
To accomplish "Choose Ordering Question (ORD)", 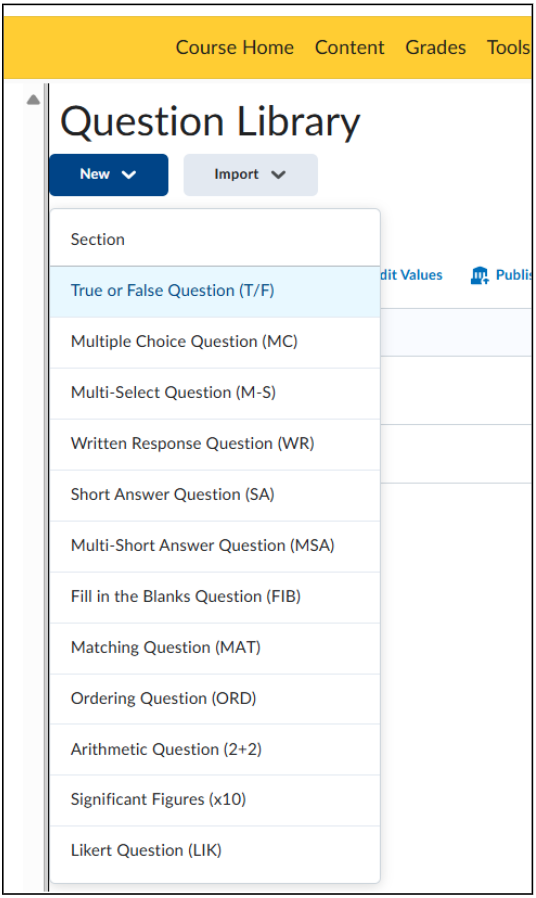I will click(x=215, y=699).
